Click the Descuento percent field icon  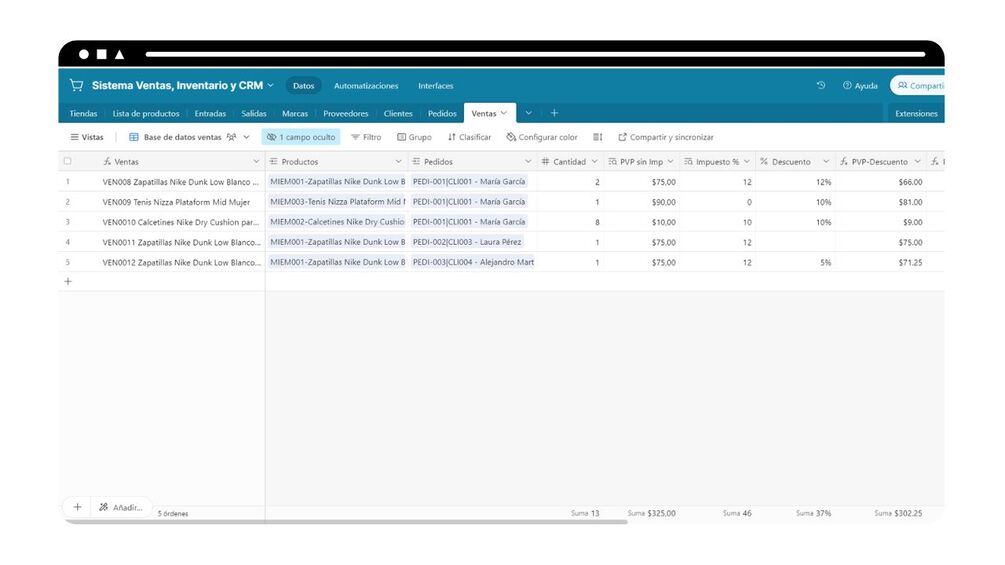(x=764, y=161)
